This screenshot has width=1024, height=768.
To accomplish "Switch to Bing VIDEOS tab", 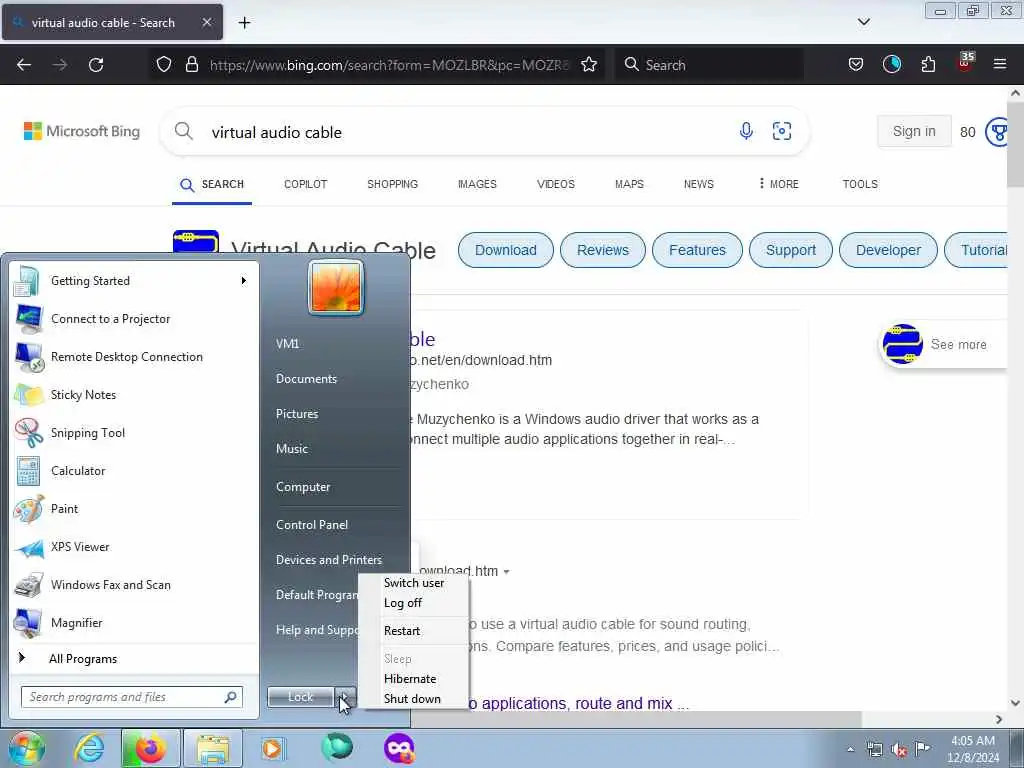I will (556, 184).
